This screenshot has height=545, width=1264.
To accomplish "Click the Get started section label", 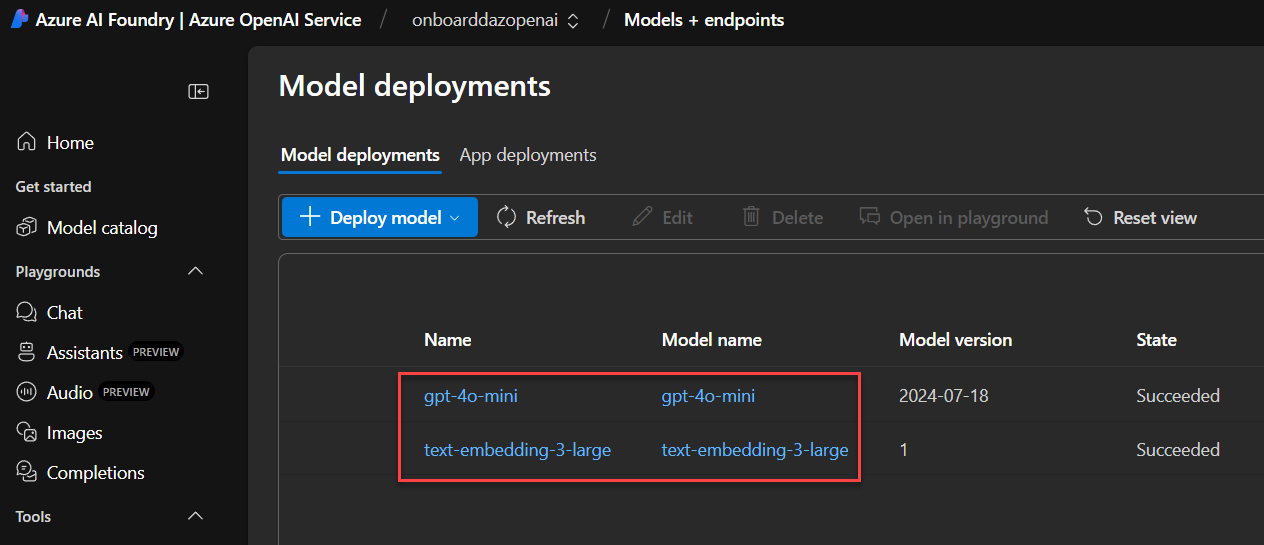I will tap(53, 187).
